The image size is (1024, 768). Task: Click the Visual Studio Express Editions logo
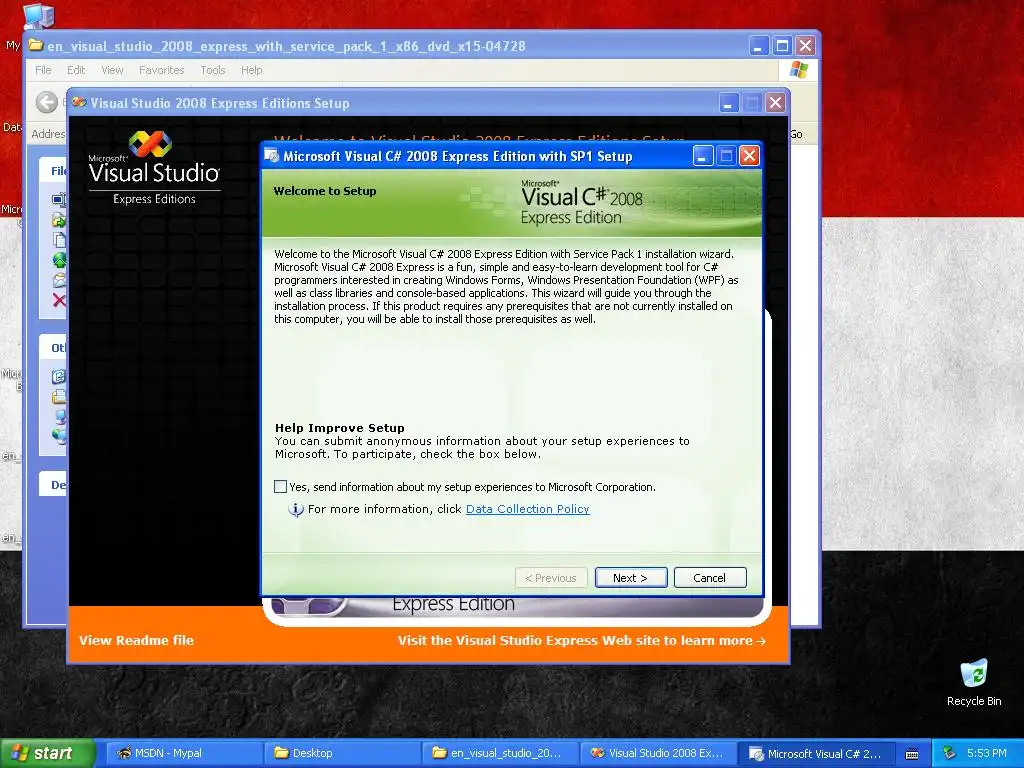click(x=154, y=168)
